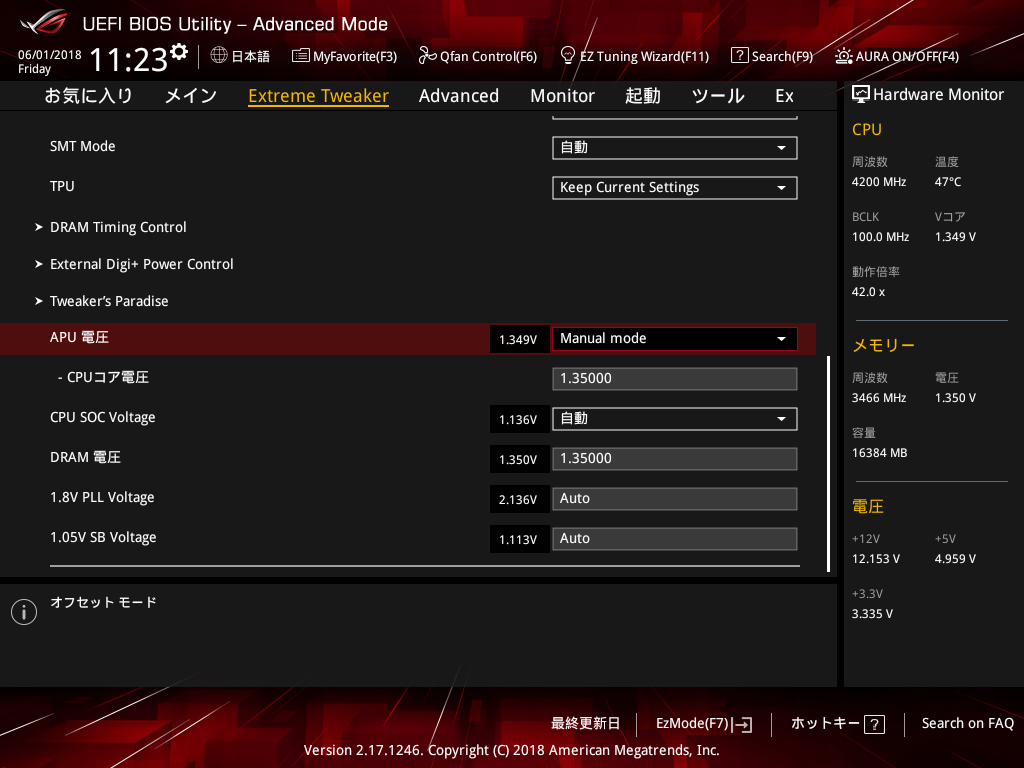
Task: Select the CPU SOC Voltage label
Action: [103, 417]
